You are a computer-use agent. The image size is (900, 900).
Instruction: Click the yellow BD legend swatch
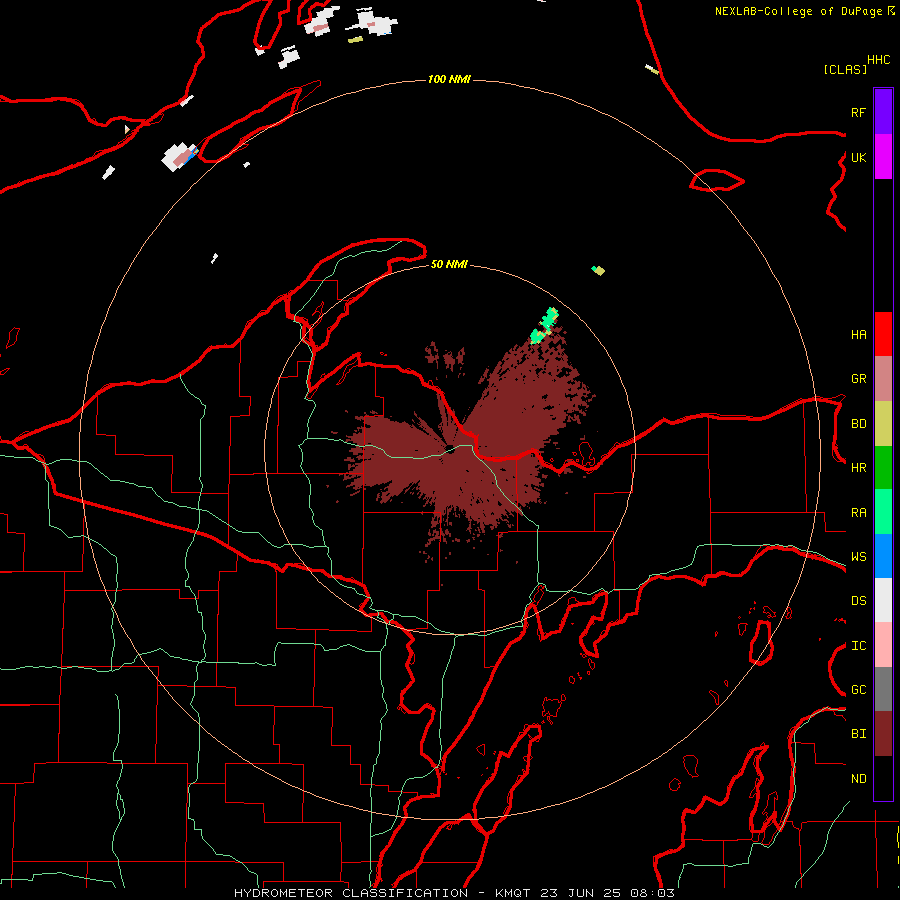click(x=883, y=424)
